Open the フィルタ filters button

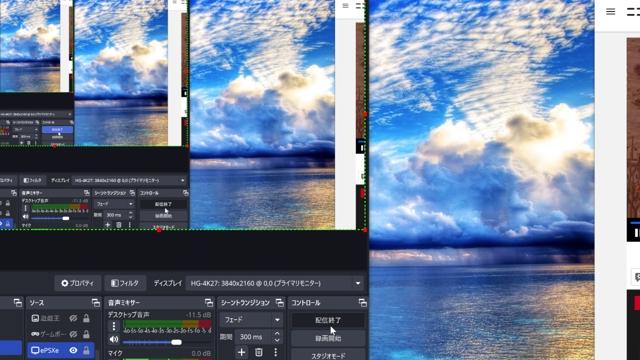pyautogui.click(x=125, y=283)
